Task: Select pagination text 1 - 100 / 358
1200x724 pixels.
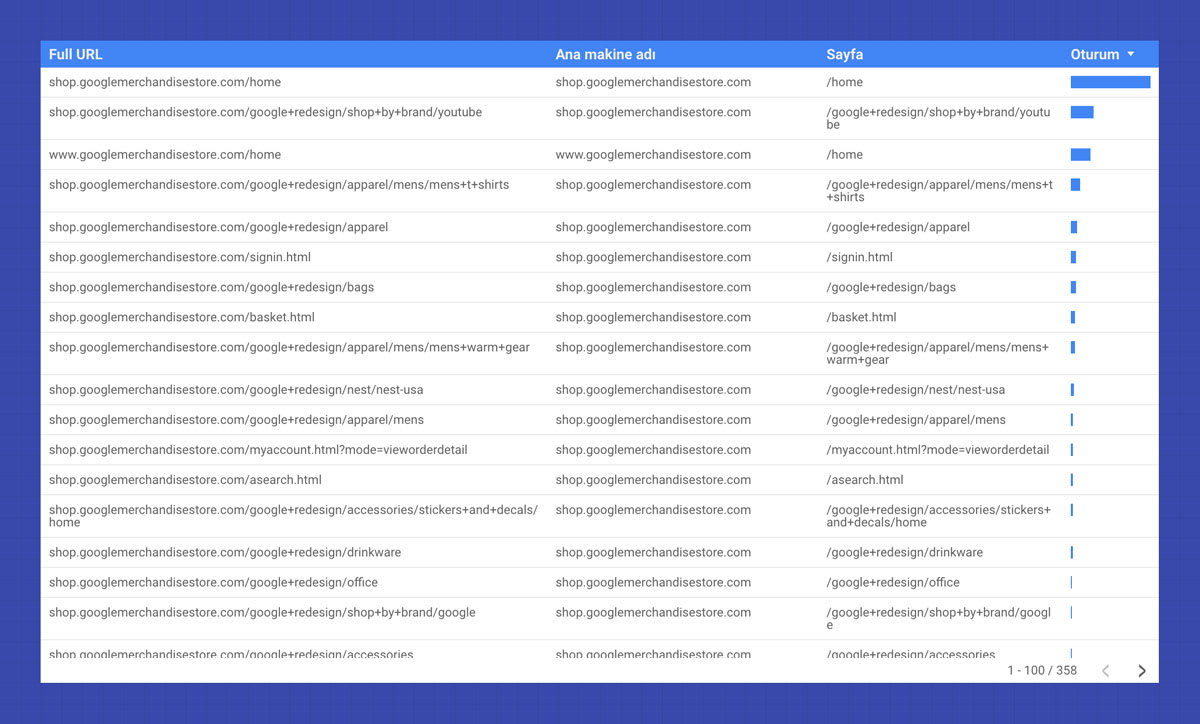Action: coord(1042,670)
